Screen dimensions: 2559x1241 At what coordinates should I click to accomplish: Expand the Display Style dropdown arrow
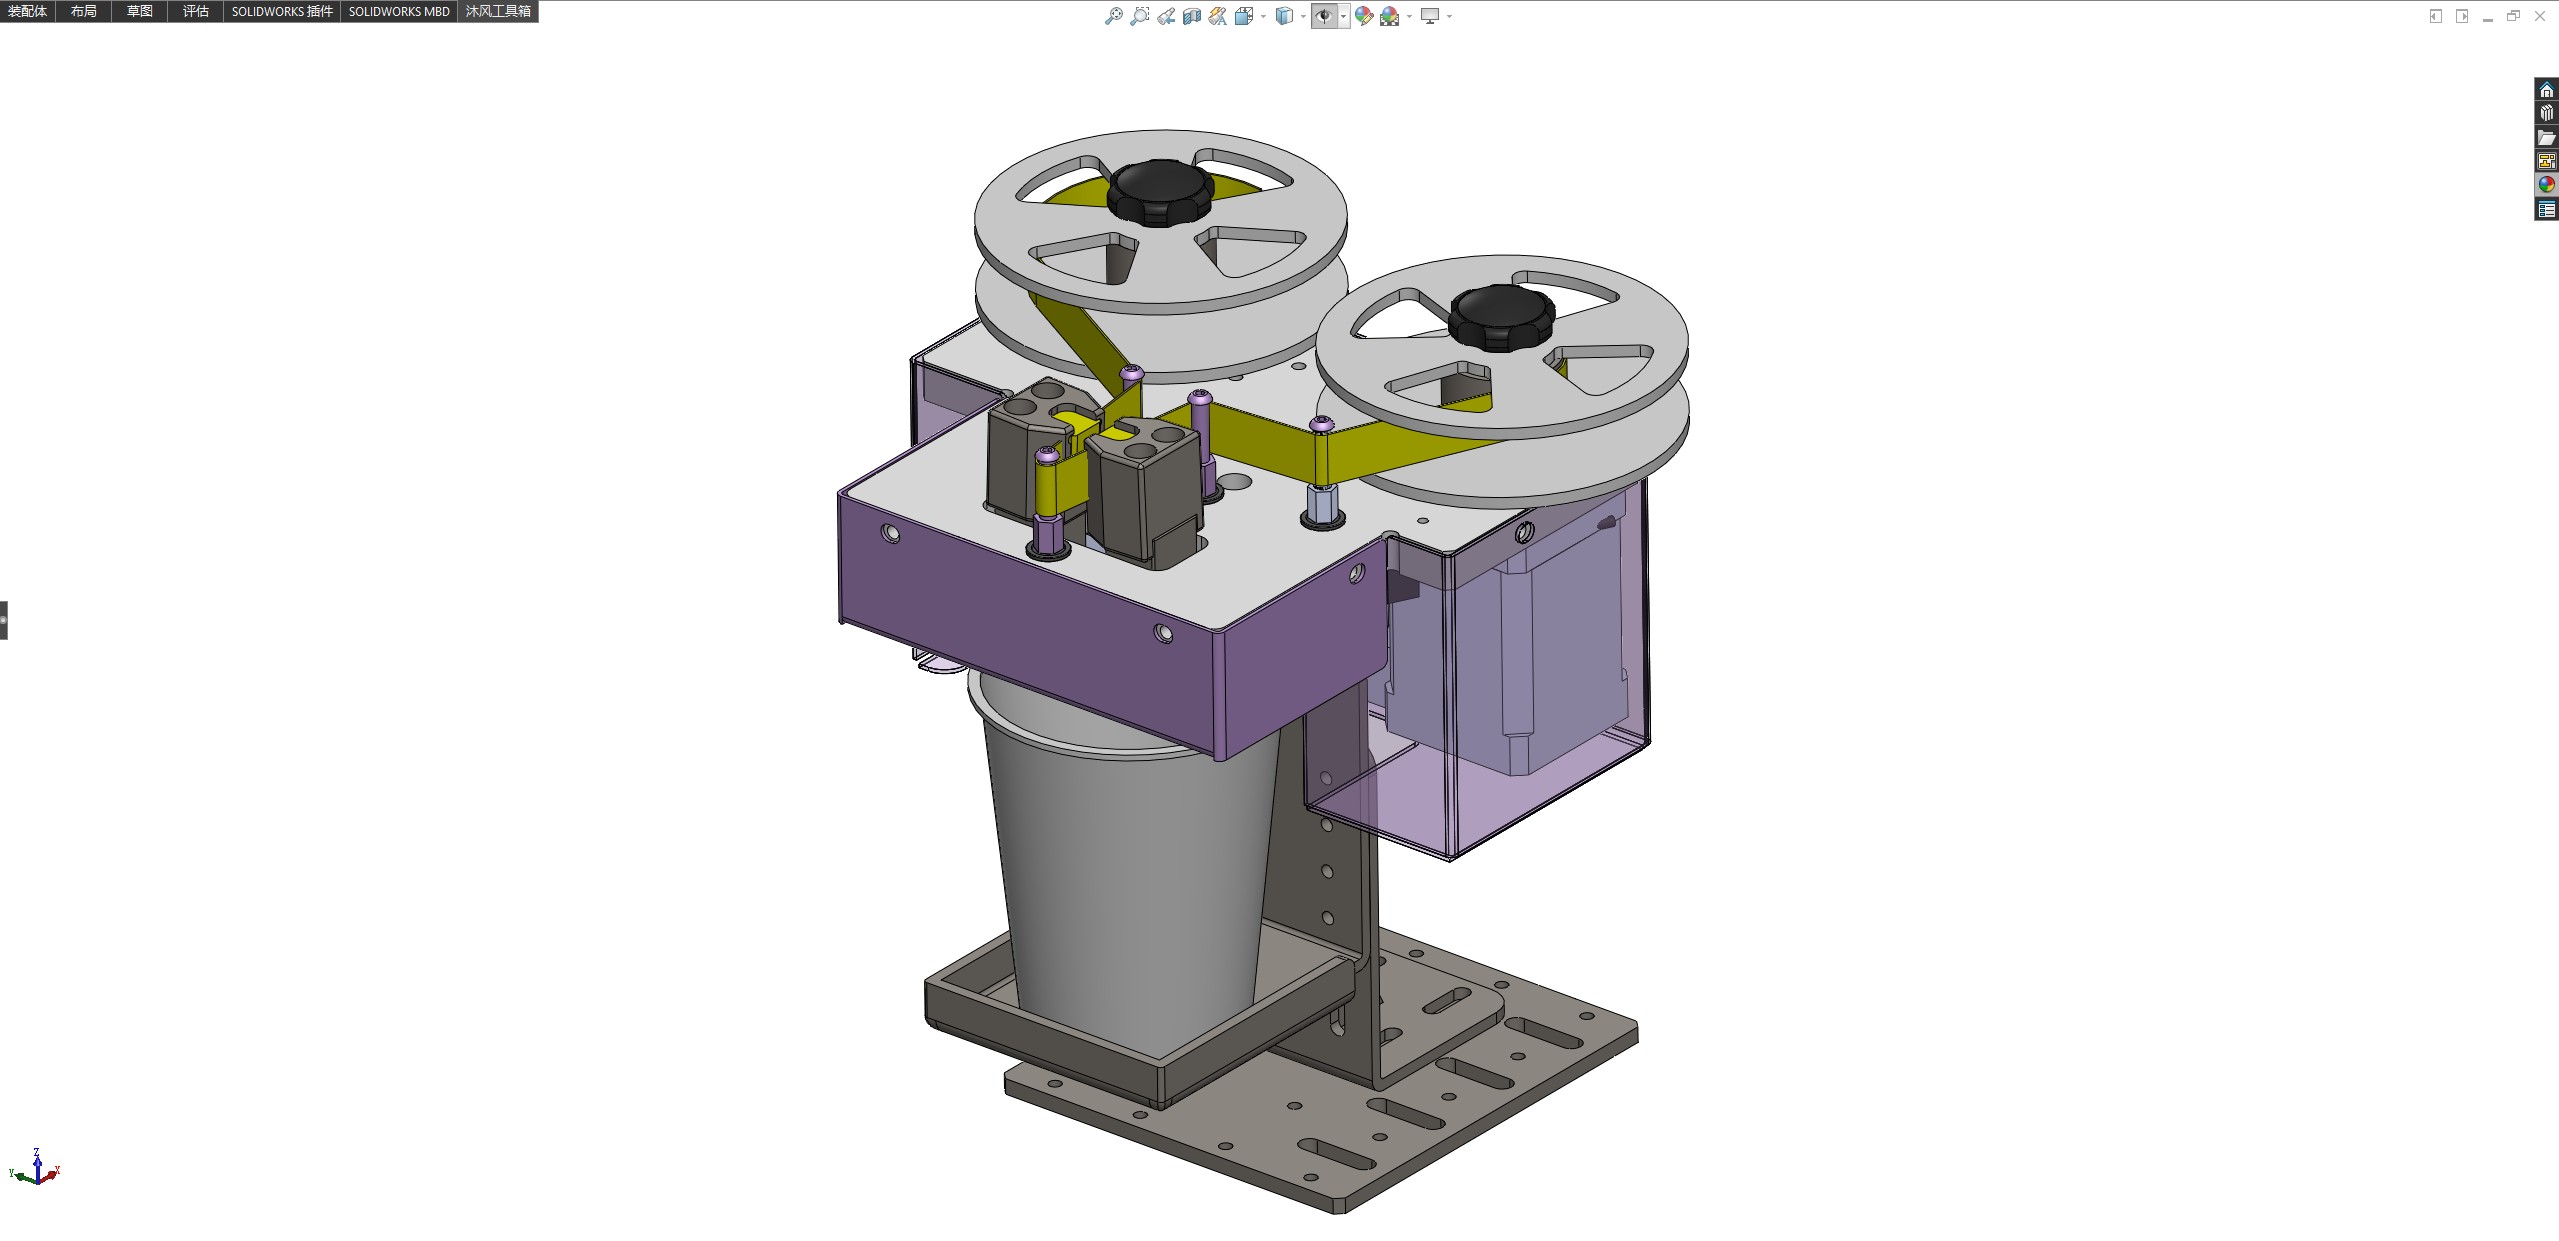pyautogui.click(x=1303, y=16)
